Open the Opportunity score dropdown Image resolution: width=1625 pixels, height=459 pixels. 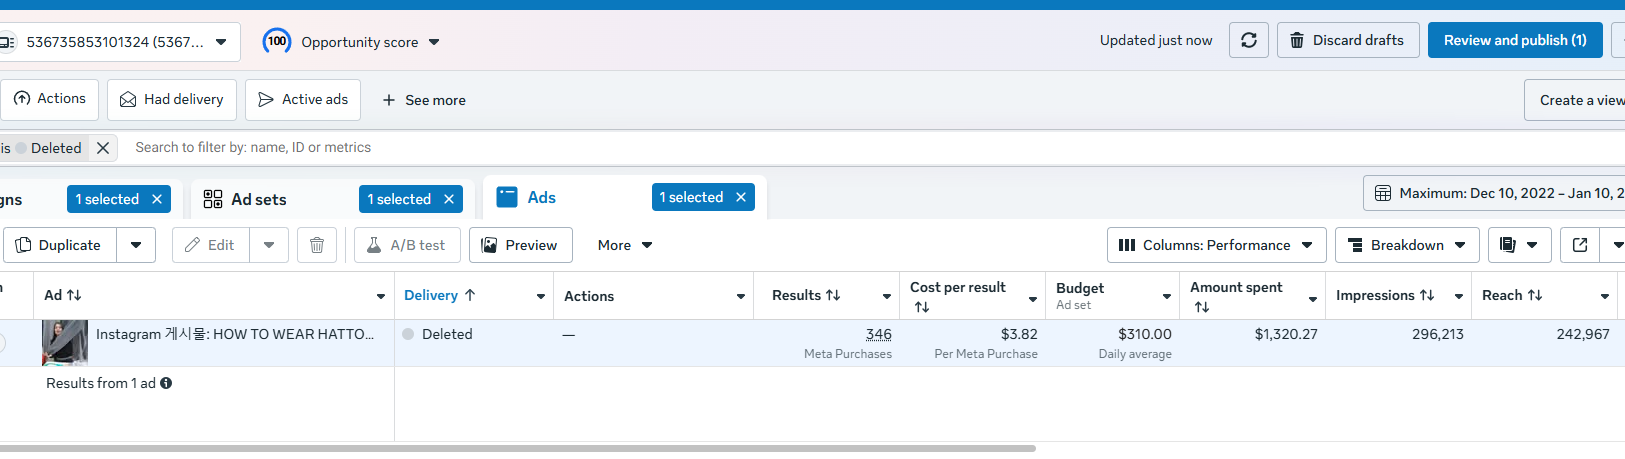[434, 42]
